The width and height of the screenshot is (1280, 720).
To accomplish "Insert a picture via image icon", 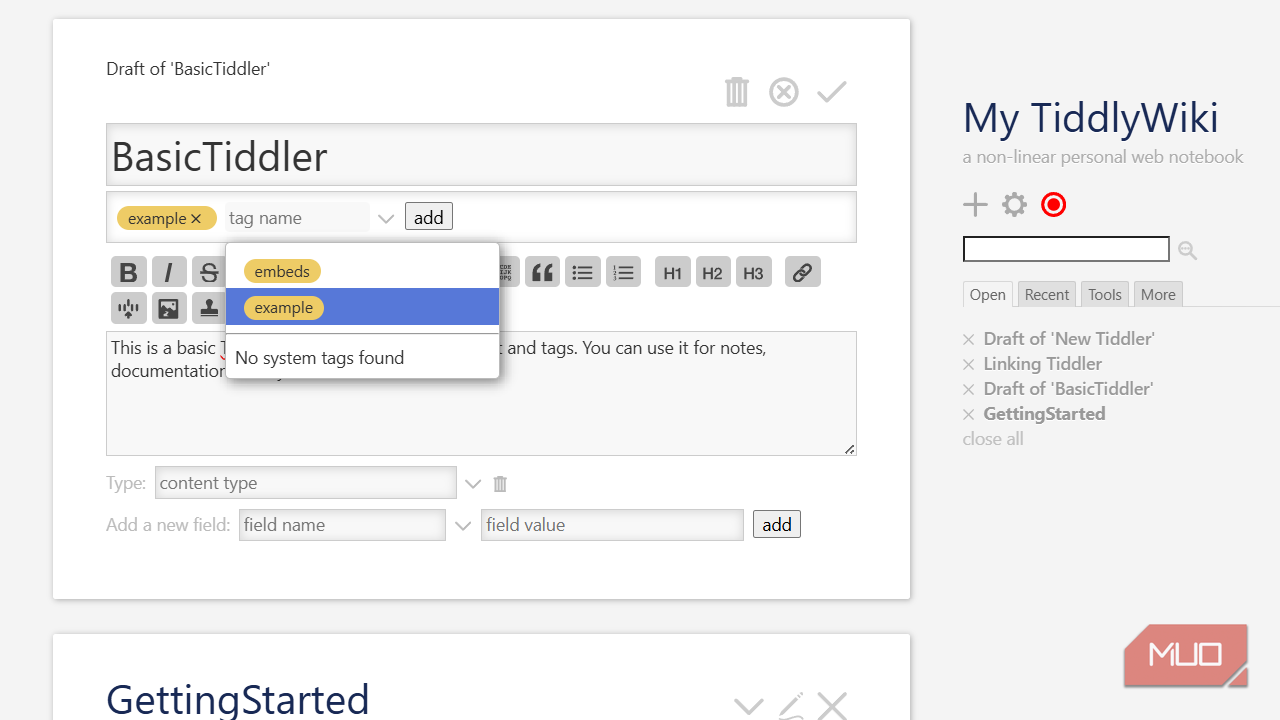I will [x=169, y=308].
